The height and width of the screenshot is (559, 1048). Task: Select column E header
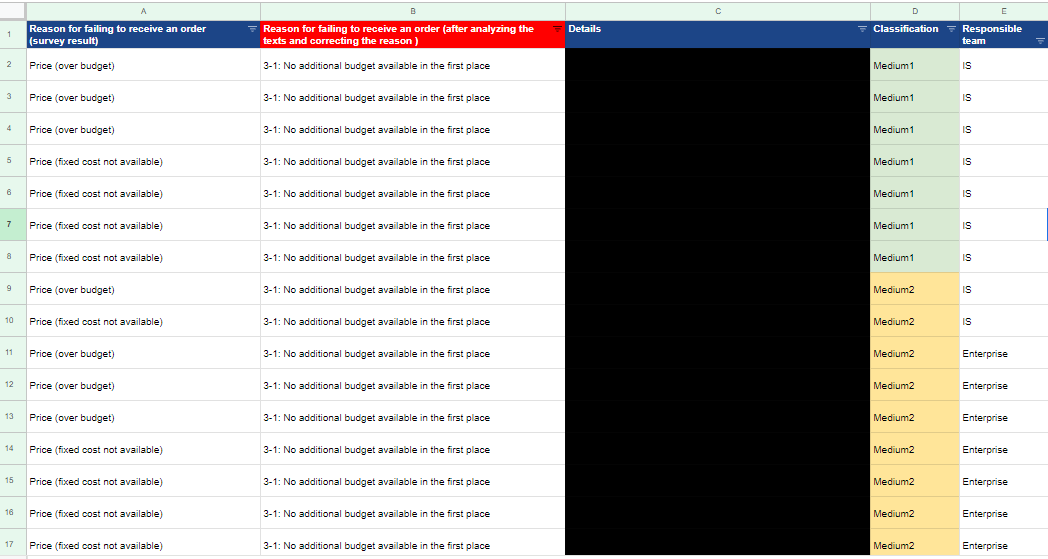(1004, 11)
